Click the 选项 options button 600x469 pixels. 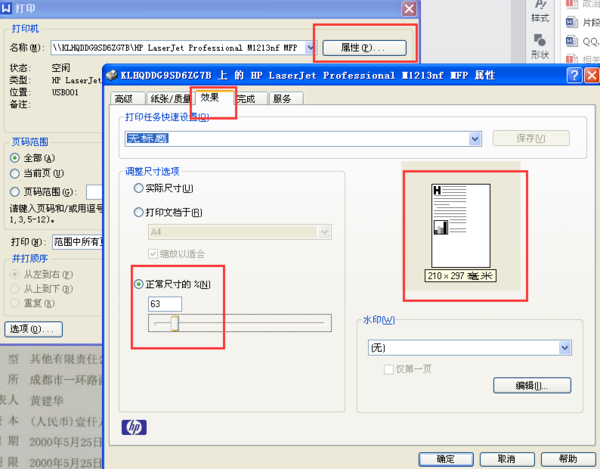coord(33,329)
